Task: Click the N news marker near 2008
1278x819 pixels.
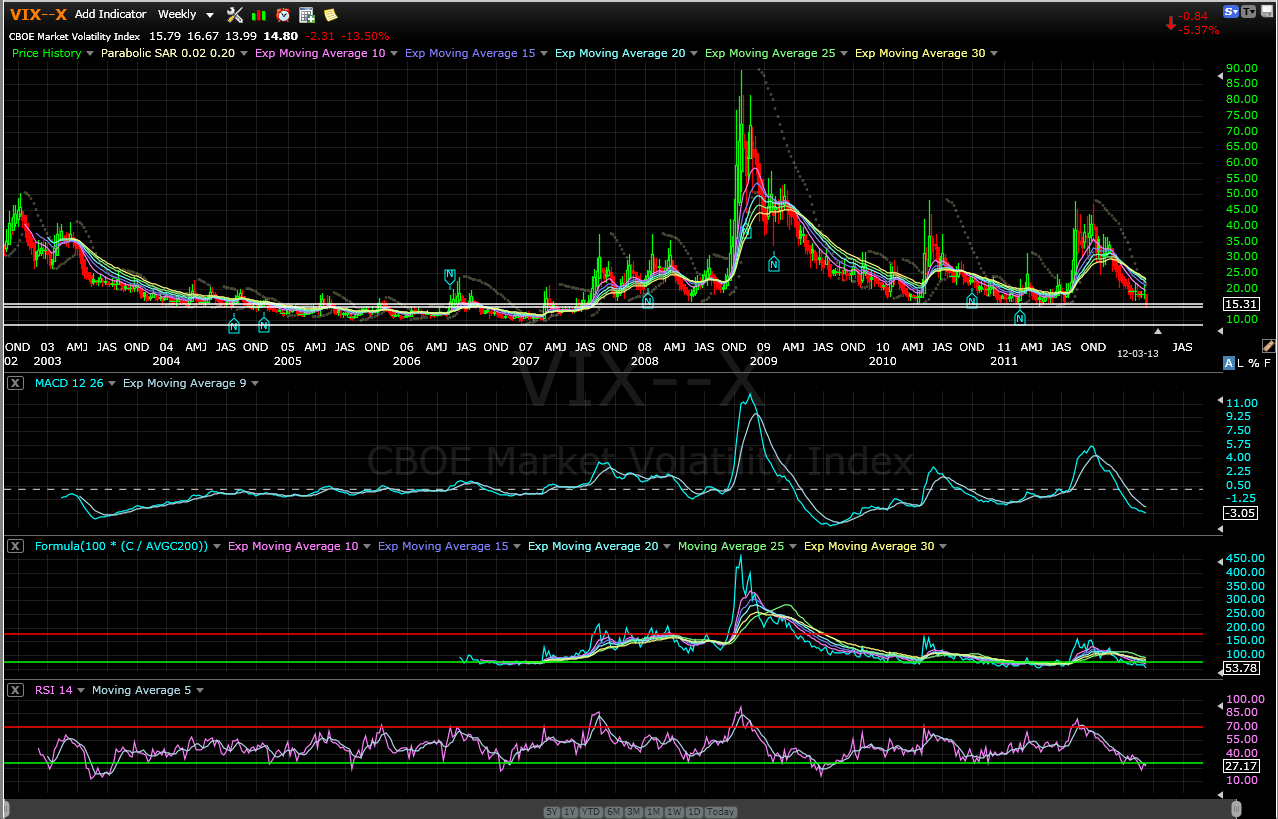Action: tap(647, 300)
